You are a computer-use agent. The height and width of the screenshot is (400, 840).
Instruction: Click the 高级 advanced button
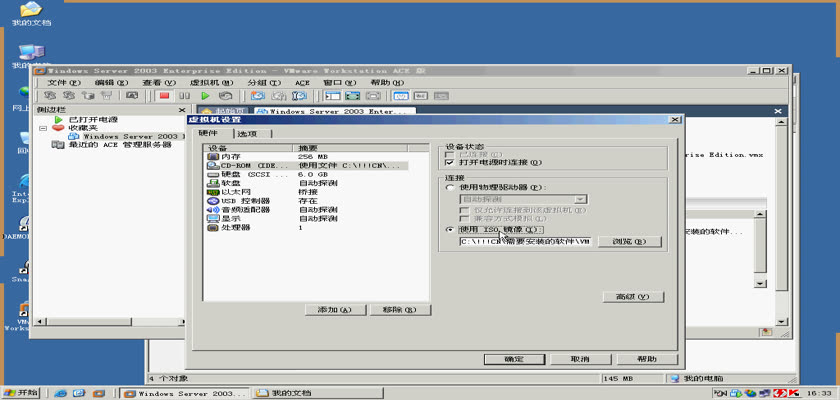(x=633, y=296)
